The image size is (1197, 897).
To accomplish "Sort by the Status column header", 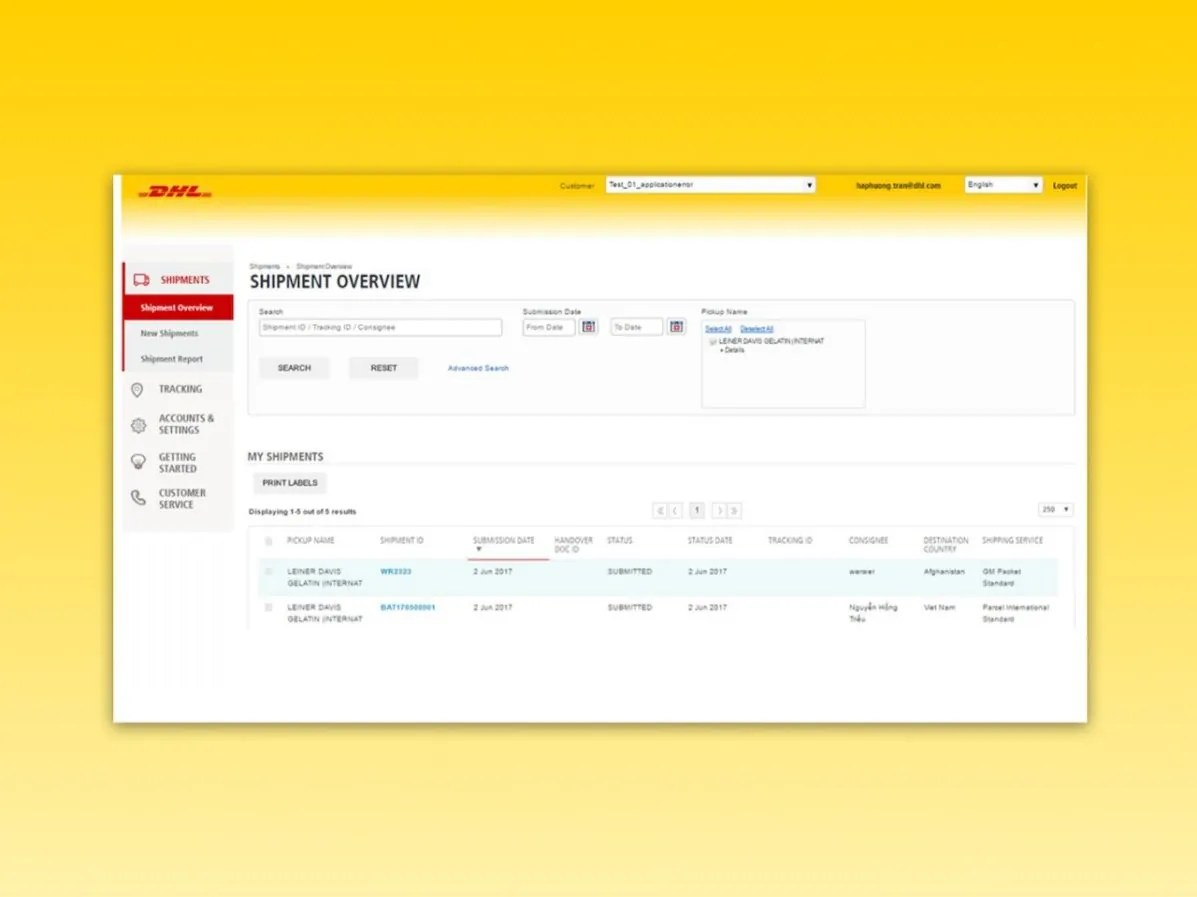I will (620, 540).
